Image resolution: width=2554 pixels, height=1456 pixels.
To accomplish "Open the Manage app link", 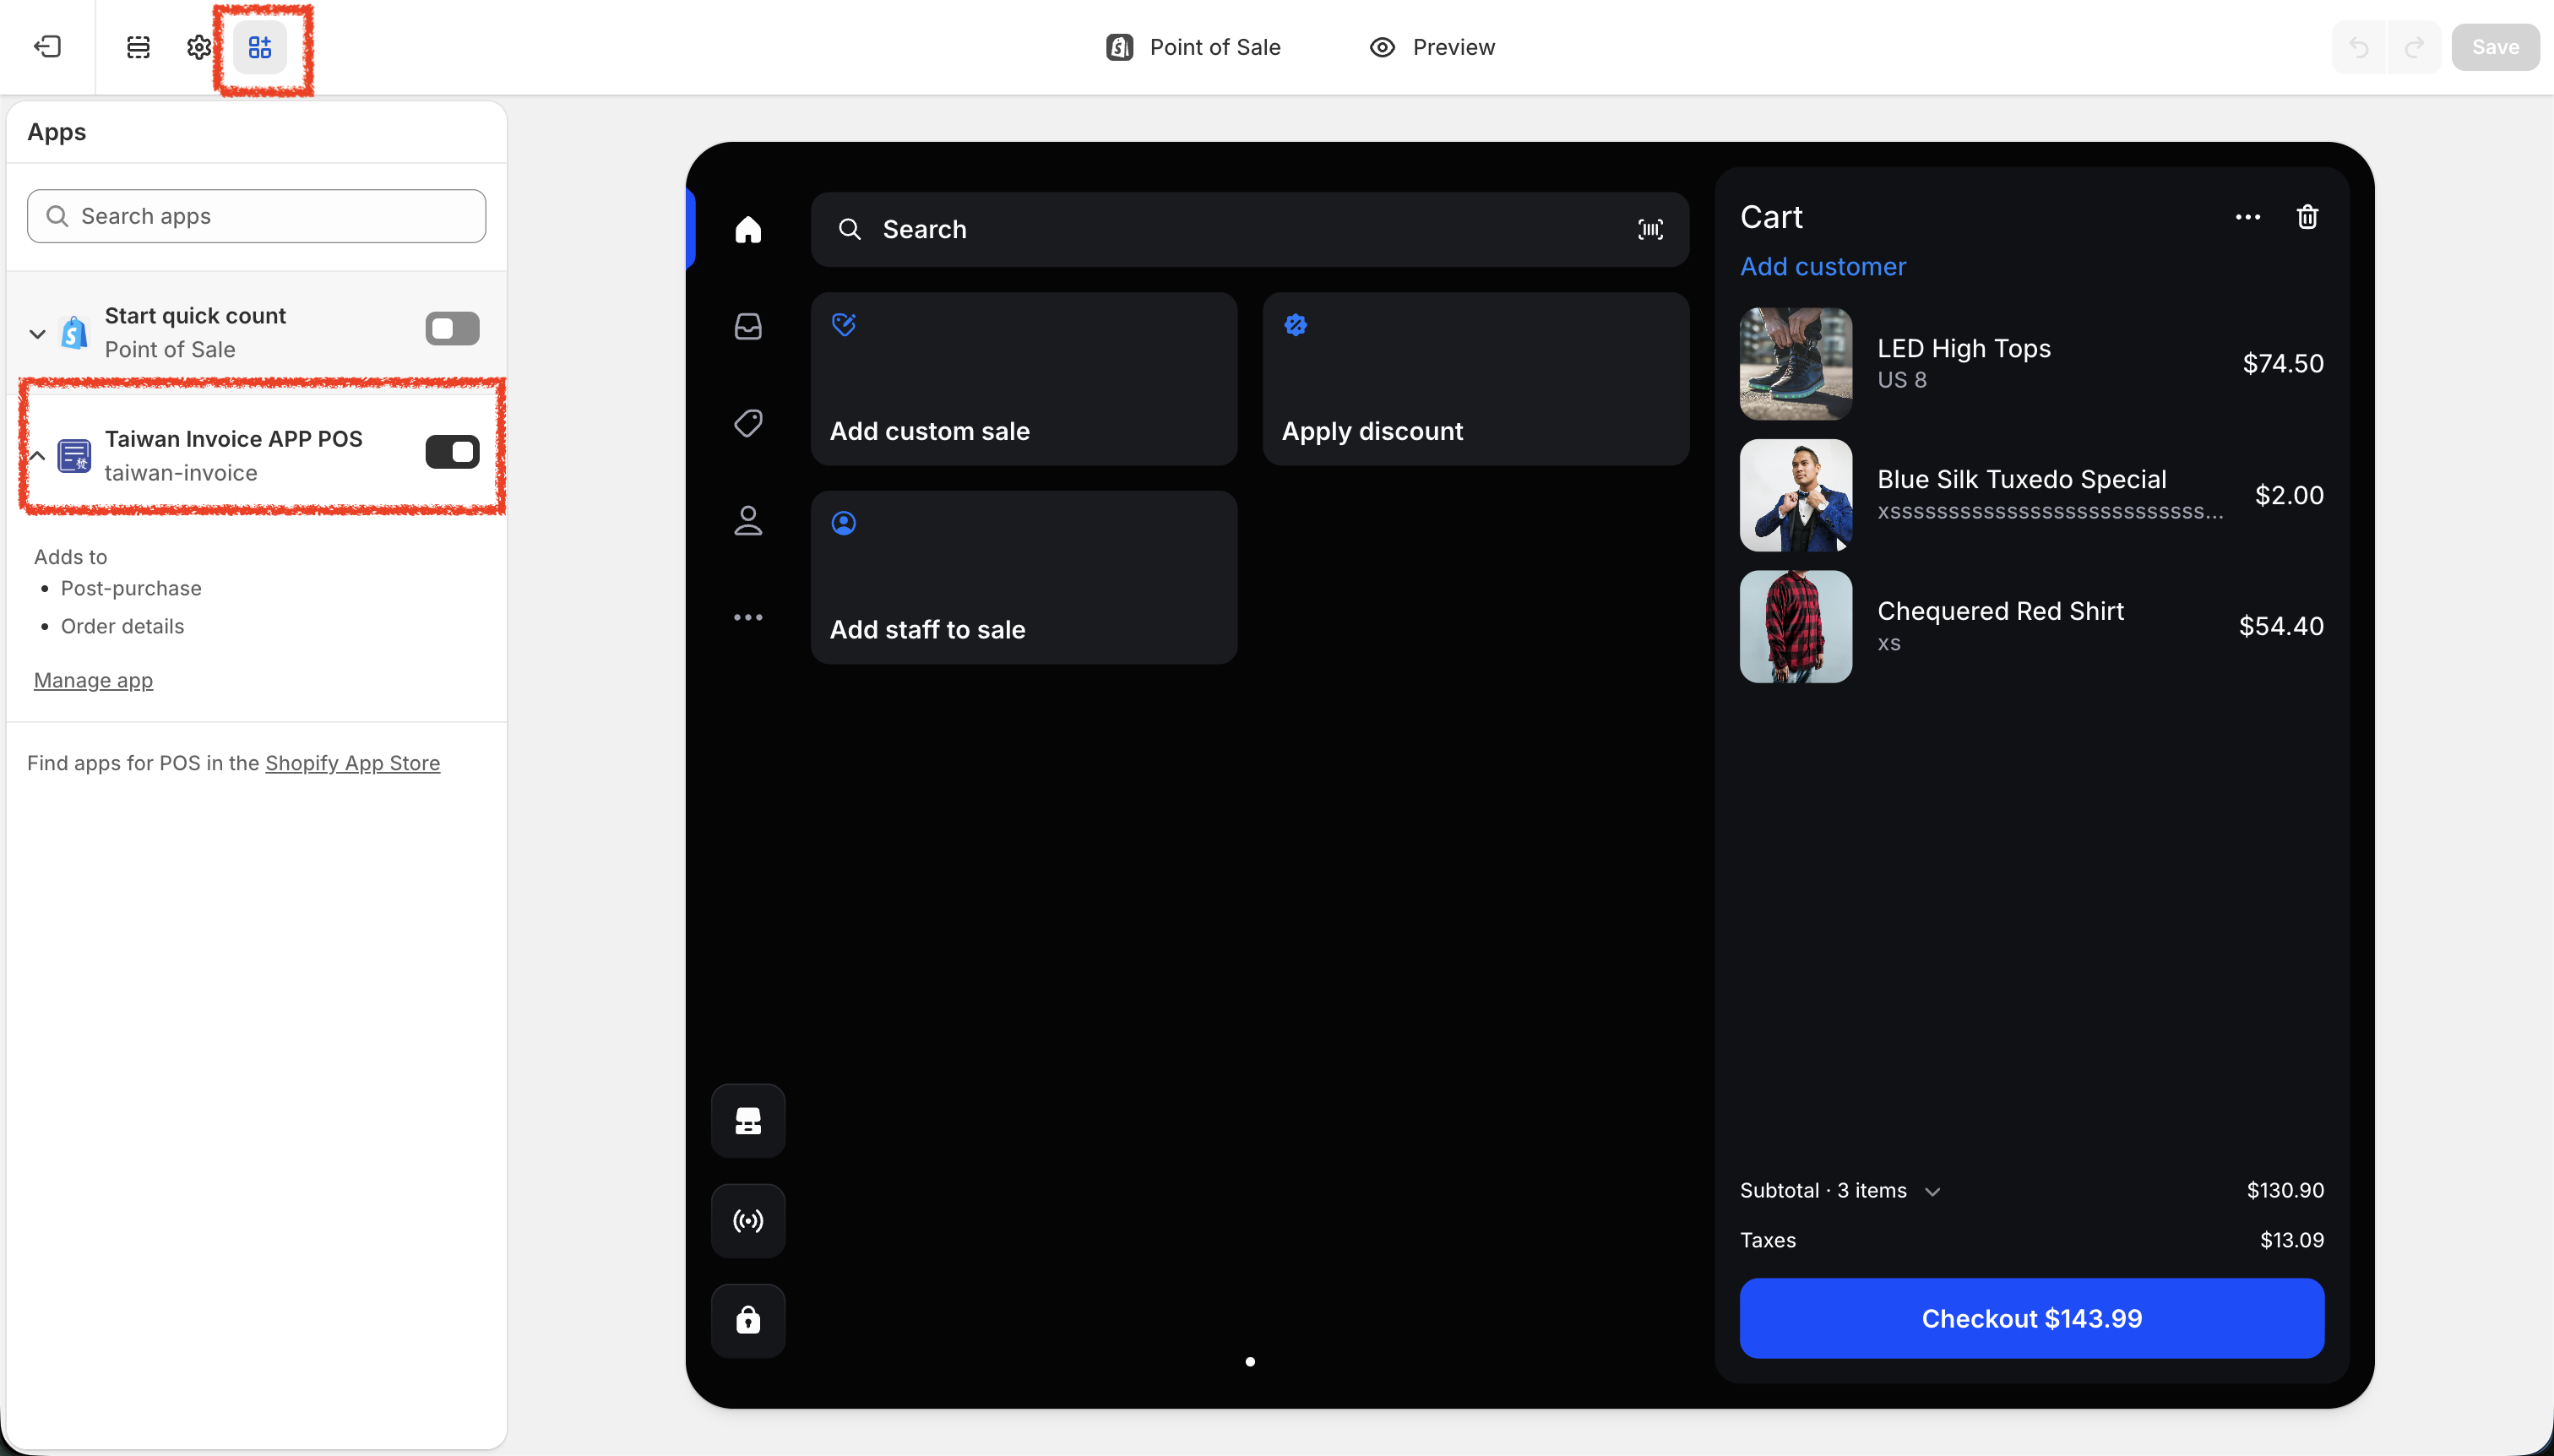I will click(93, 680).
